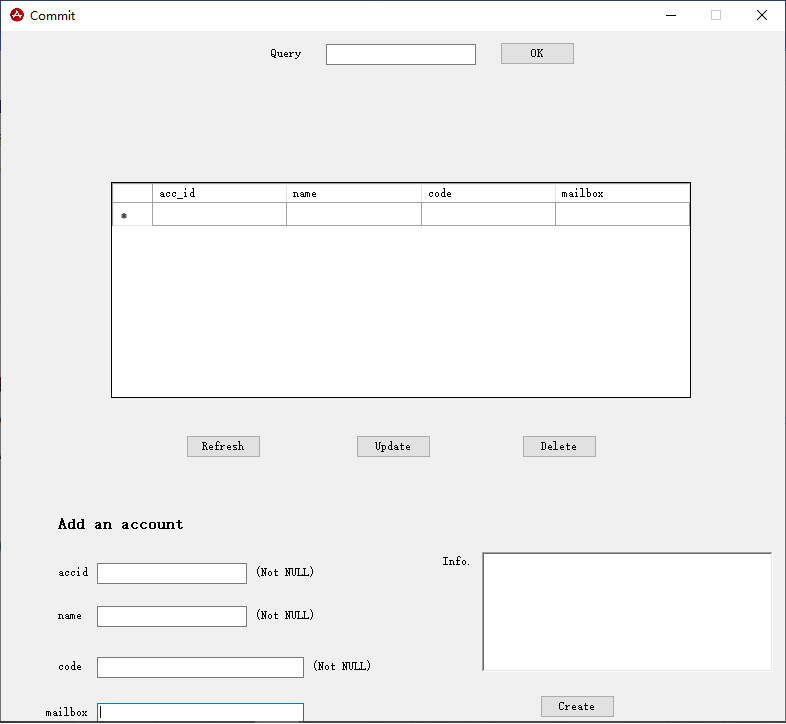Focus the accid input field
This screenshot has height=724, width=786.
[171, 573]
